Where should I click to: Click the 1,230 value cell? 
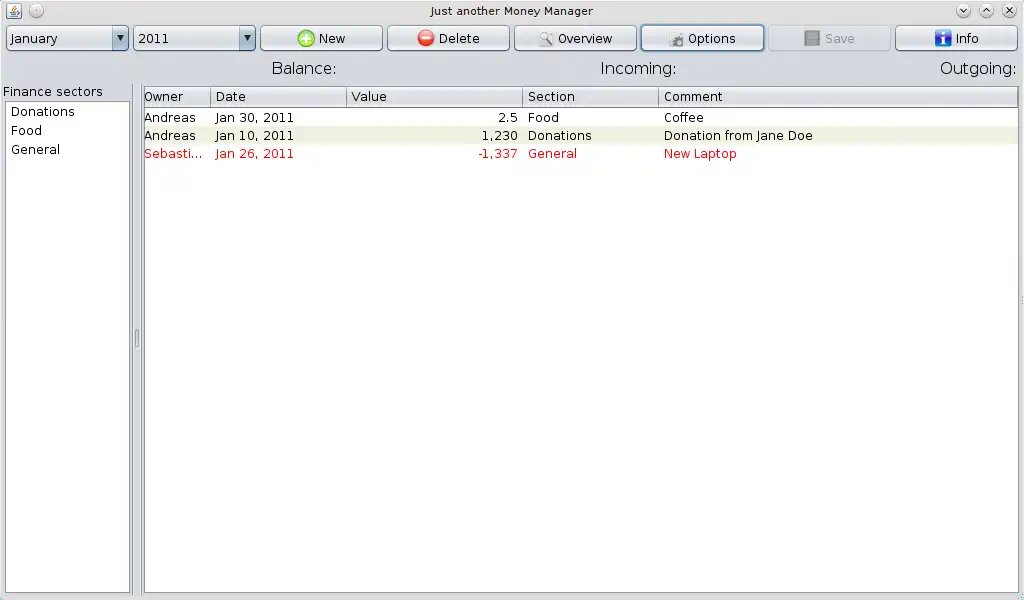tap(434, 136)
